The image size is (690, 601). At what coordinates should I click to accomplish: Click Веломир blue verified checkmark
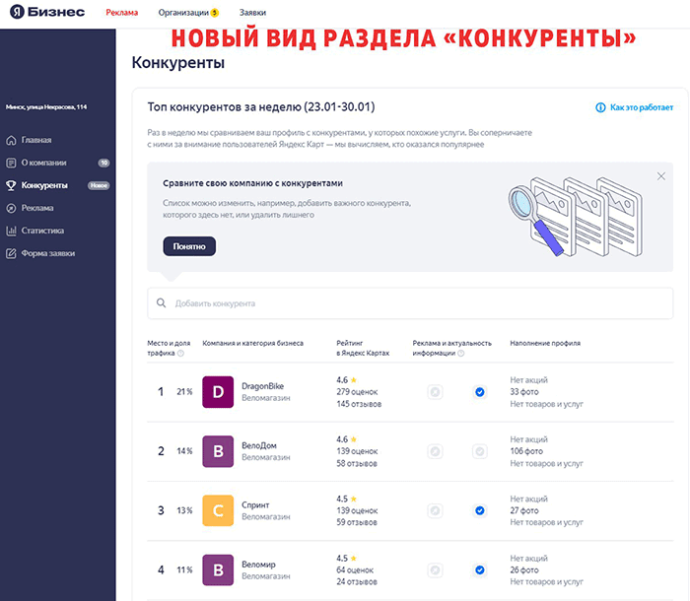tap(480, 570)
